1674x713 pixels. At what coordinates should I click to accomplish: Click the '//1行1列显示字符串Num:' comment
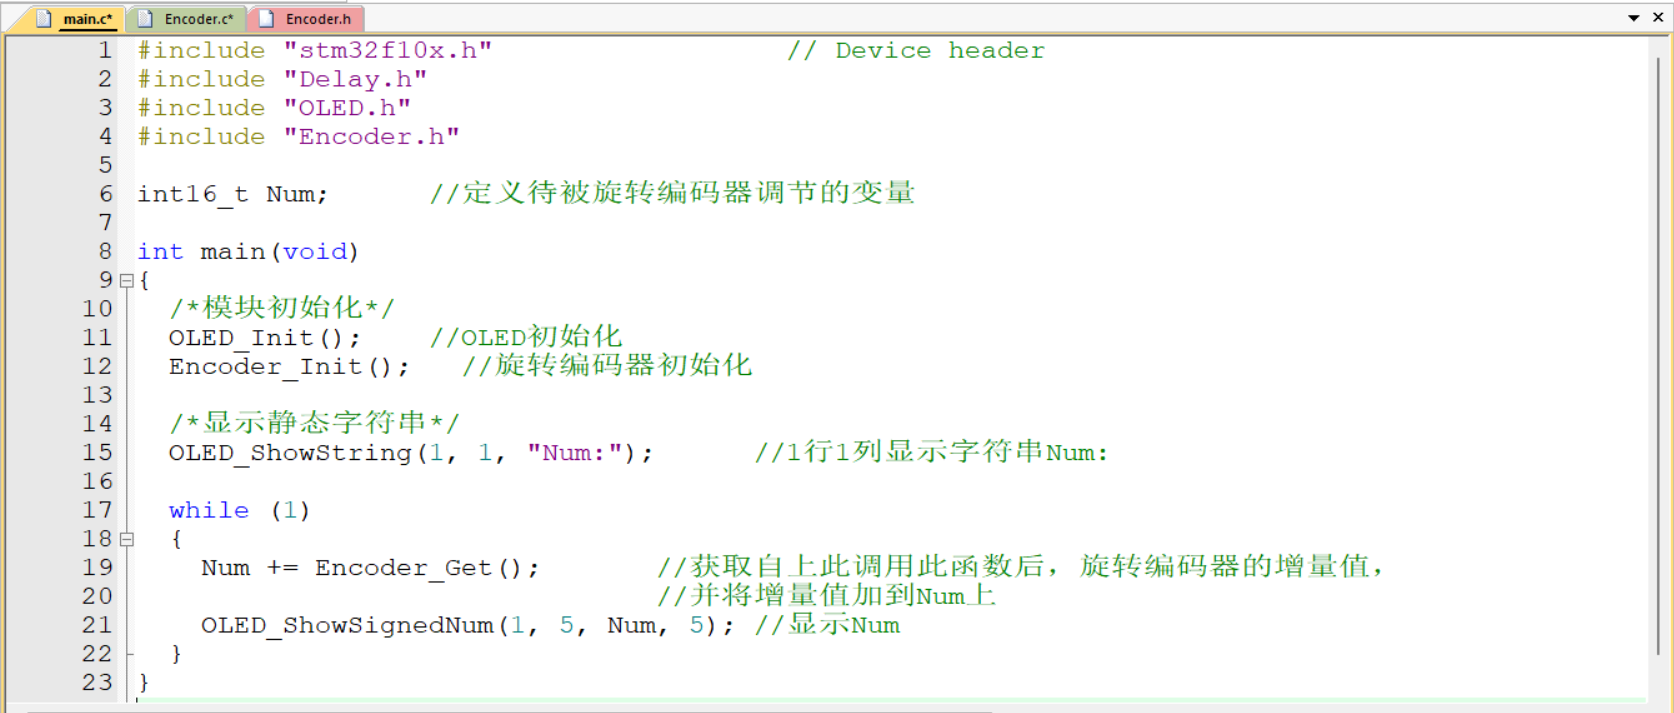[931, 452]
